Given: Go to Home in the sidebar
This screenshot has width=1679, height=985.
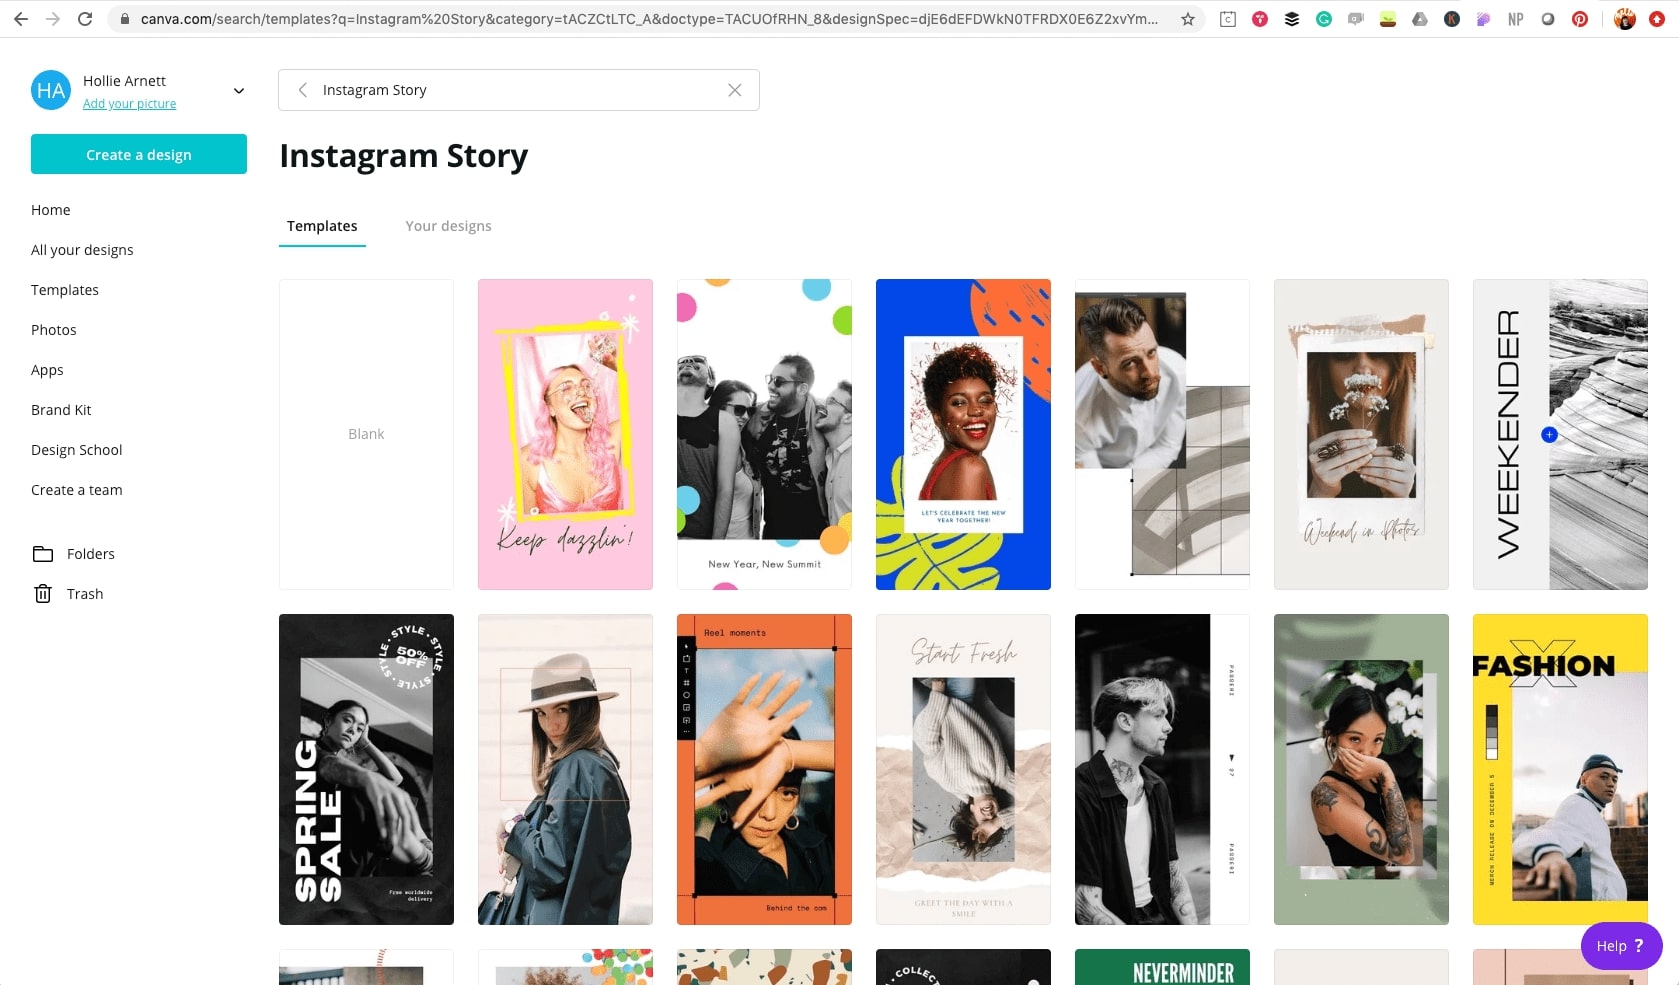Looking at the screenshot, I should click(x=51, y=210).
